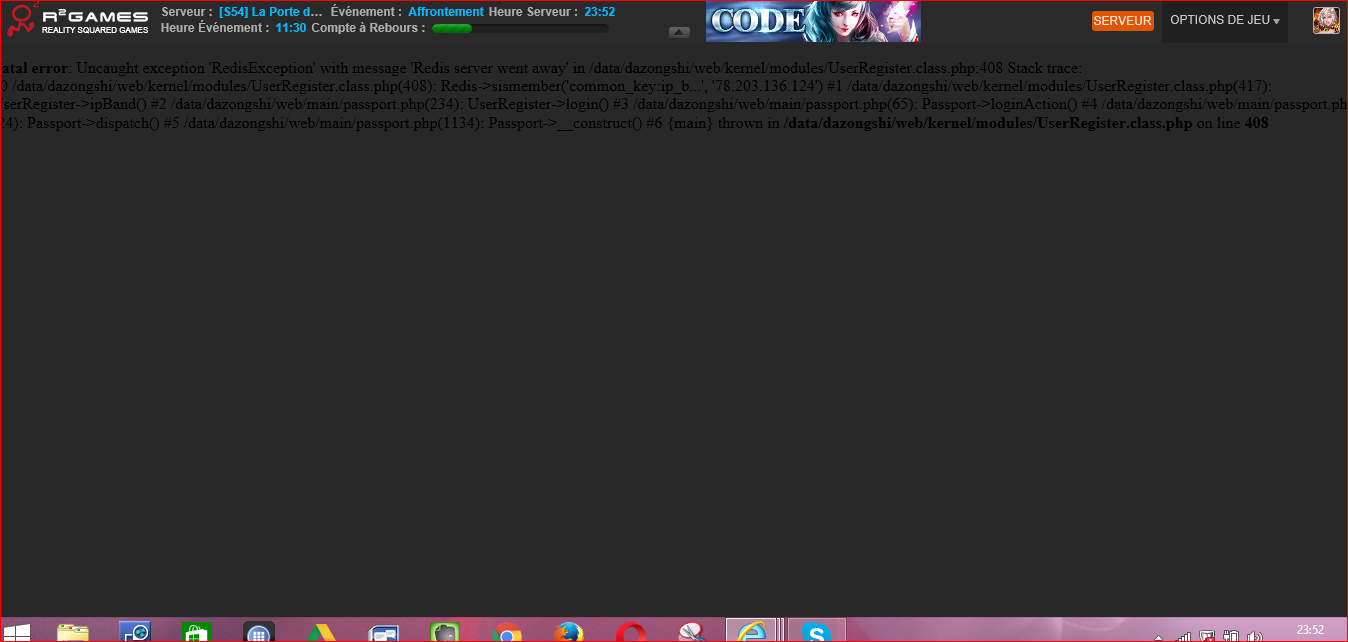This screenshot has height=642, width=1348.
Task: Switch to Internet Explorer in the taskbar
Action: coord(750,632)
